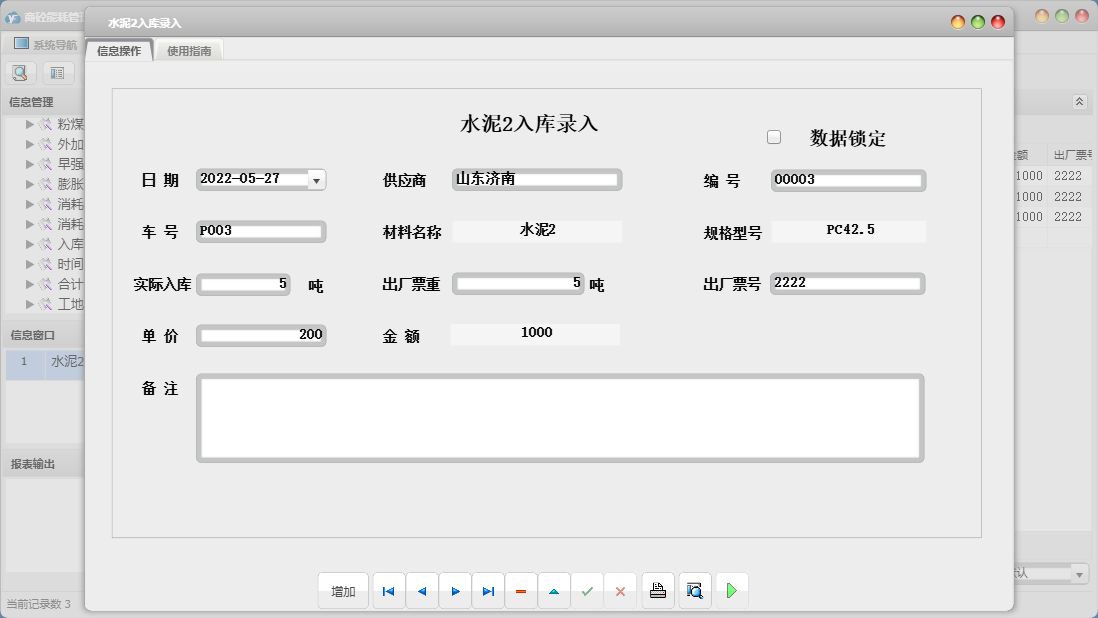Jump to the last record

coord(488,591)
